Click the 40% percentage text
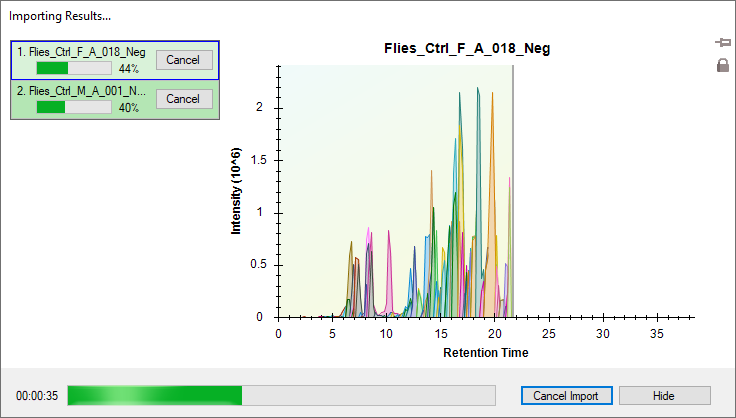The height and width of the screenshot is (418, 736). 129,107
